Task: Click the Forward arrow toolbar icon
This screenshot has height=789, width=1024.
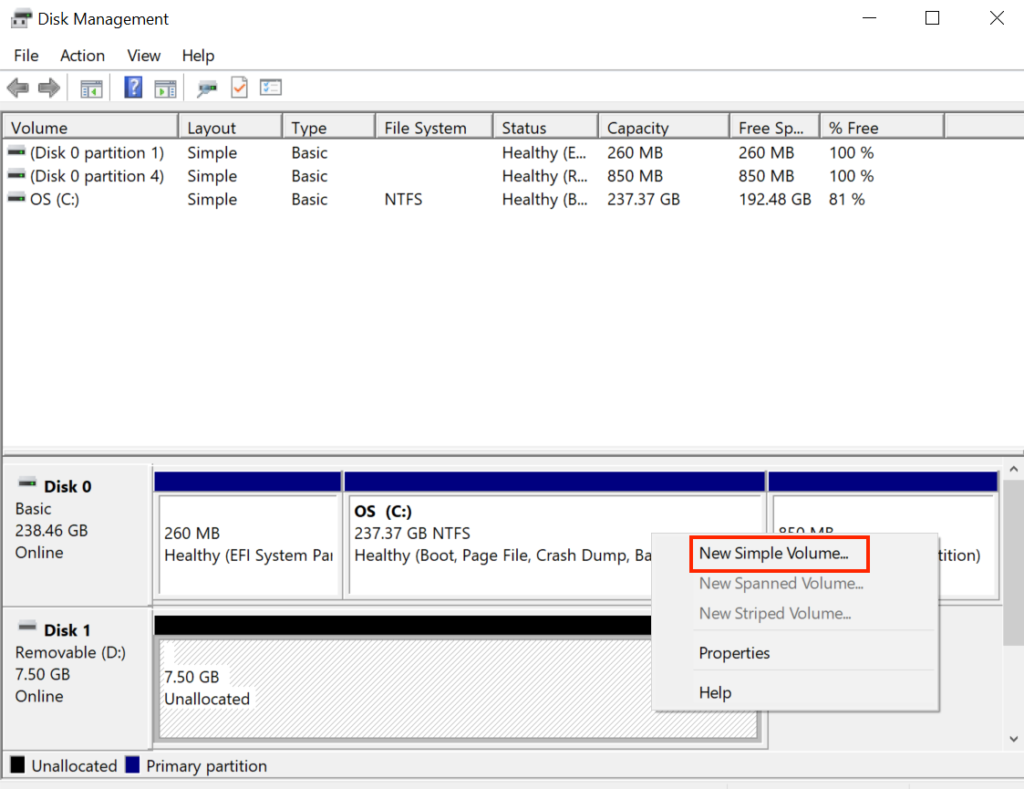Action: (x=48, y=88)
